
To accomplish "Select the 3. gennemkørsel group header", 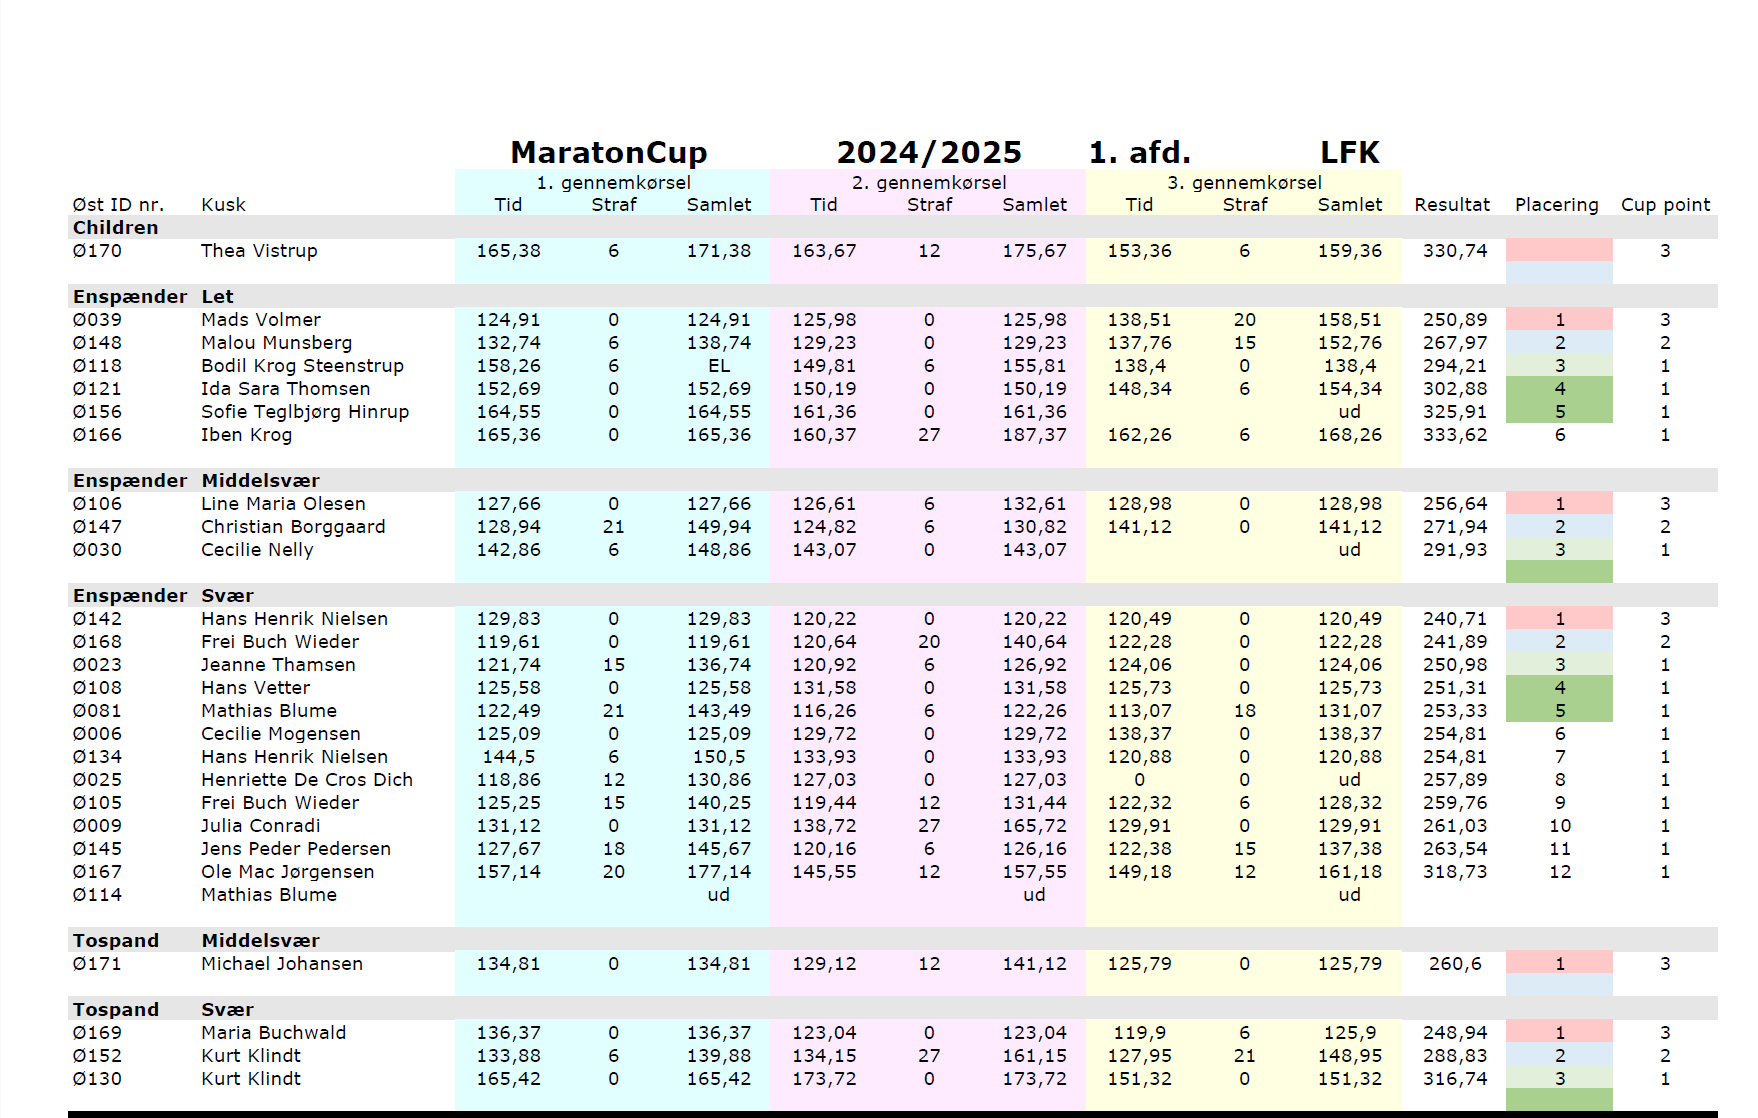I will (x=1244, y=183).
